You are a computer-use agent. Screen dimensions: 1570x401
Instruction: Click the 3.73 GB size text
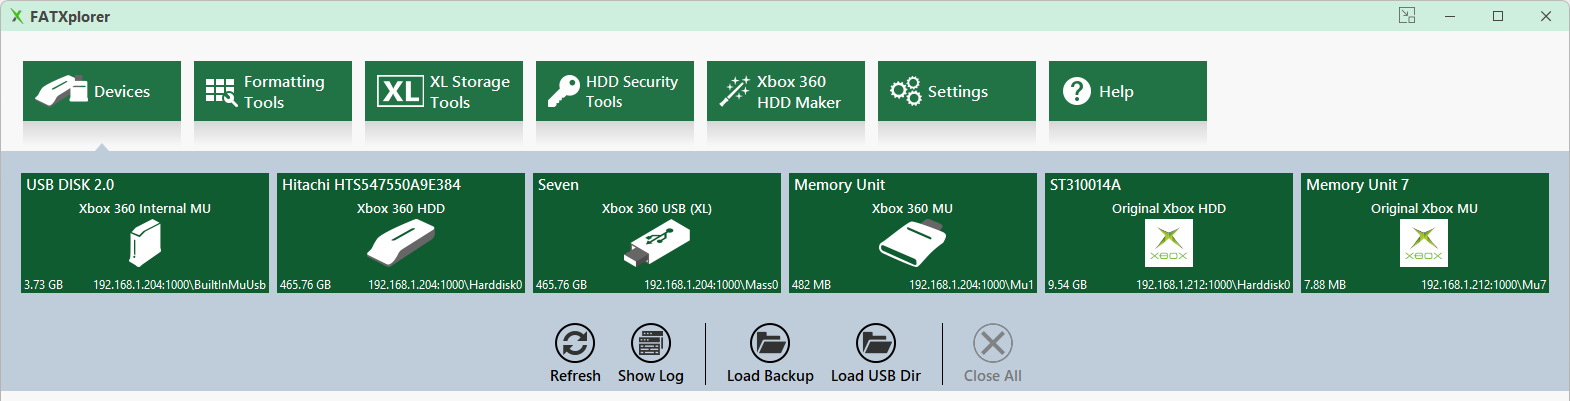(x=44, y=285)
